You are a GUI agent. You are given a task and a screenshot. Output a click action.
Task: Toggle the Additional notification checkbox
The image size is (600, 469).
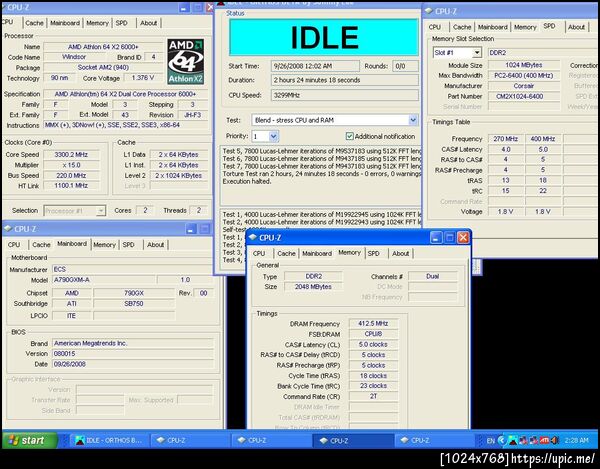[350, 136]
